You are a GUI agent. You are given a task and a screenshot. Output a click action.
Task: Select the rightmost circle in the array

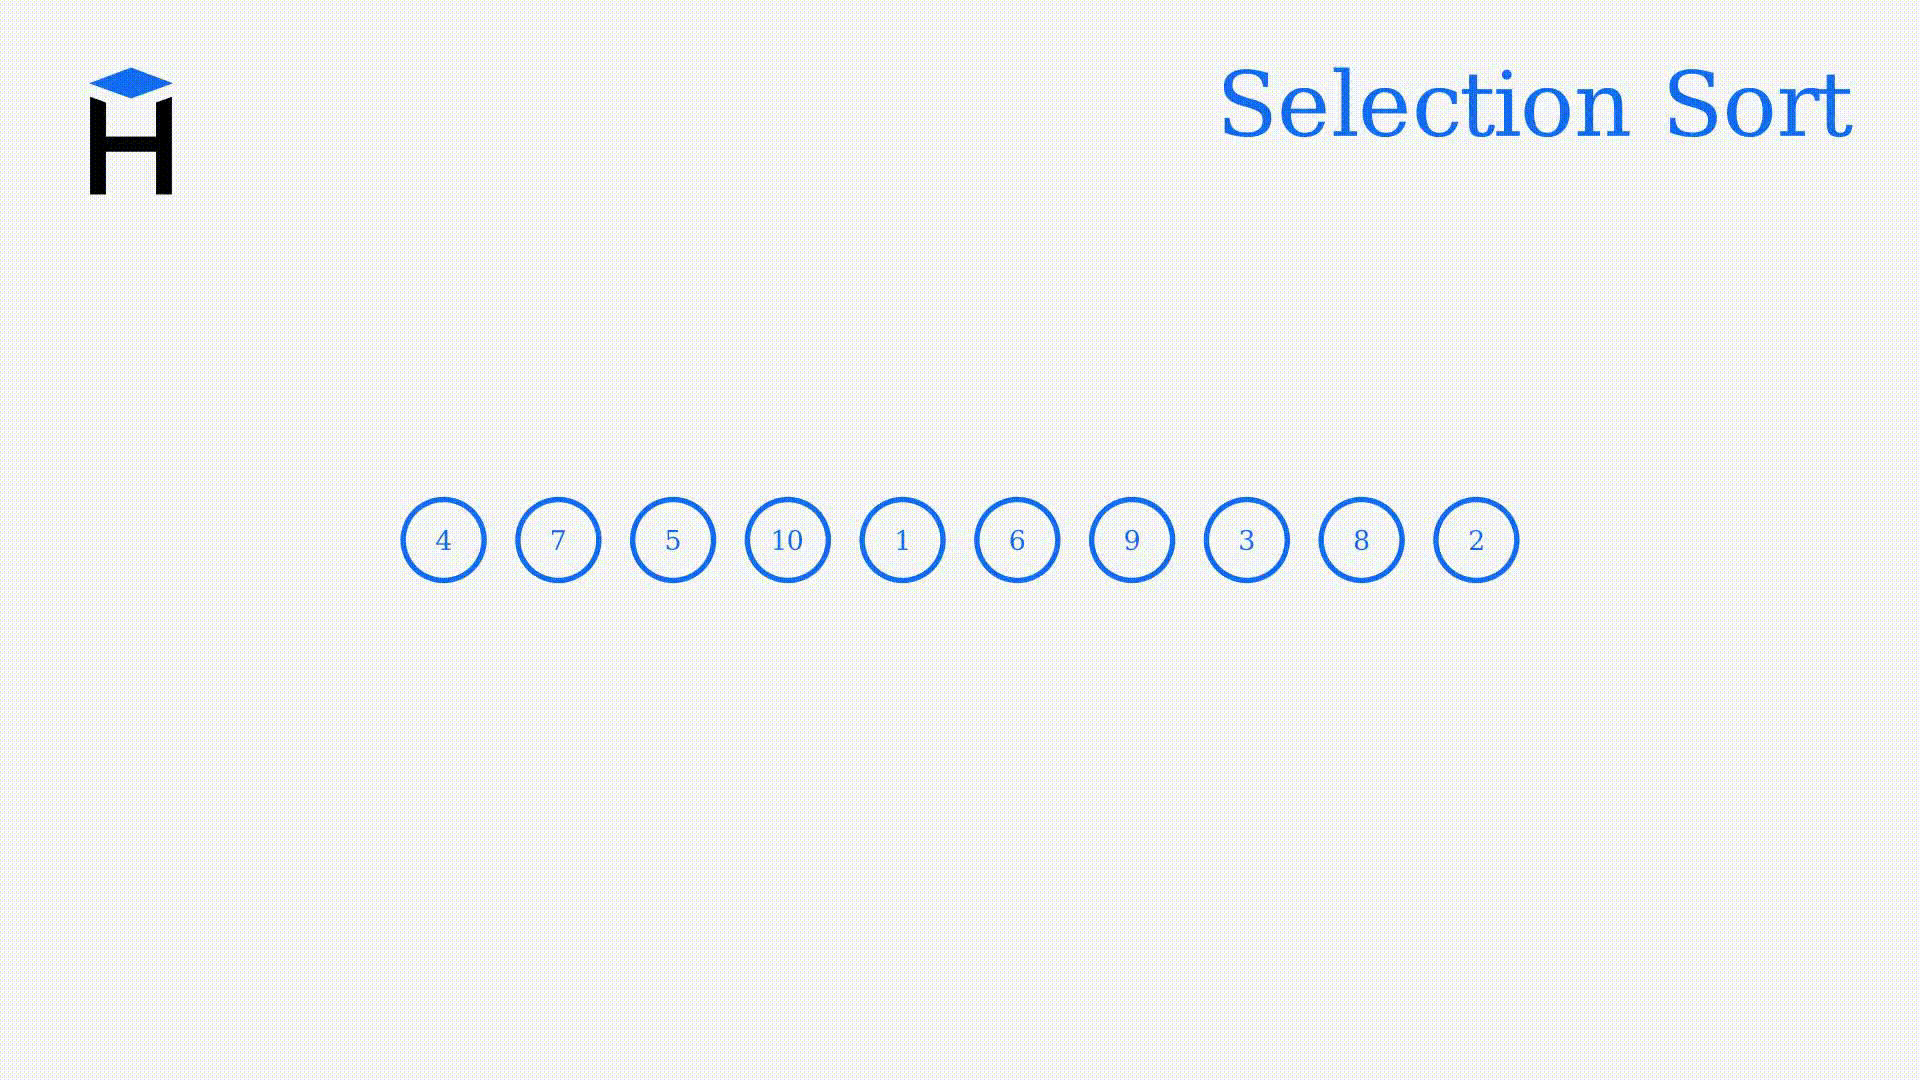[1476, 540]
